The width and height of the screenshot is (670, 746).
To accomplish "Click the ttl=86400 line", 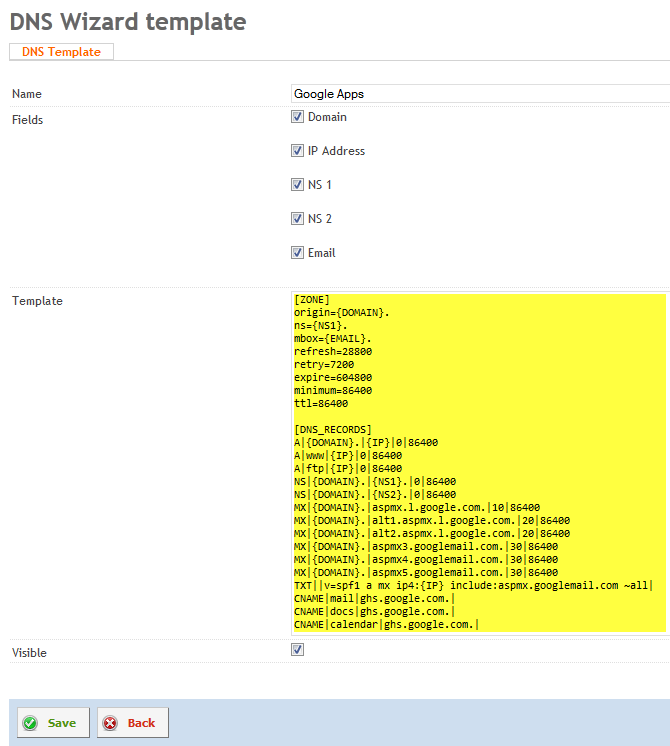I will tap(321, 403).
